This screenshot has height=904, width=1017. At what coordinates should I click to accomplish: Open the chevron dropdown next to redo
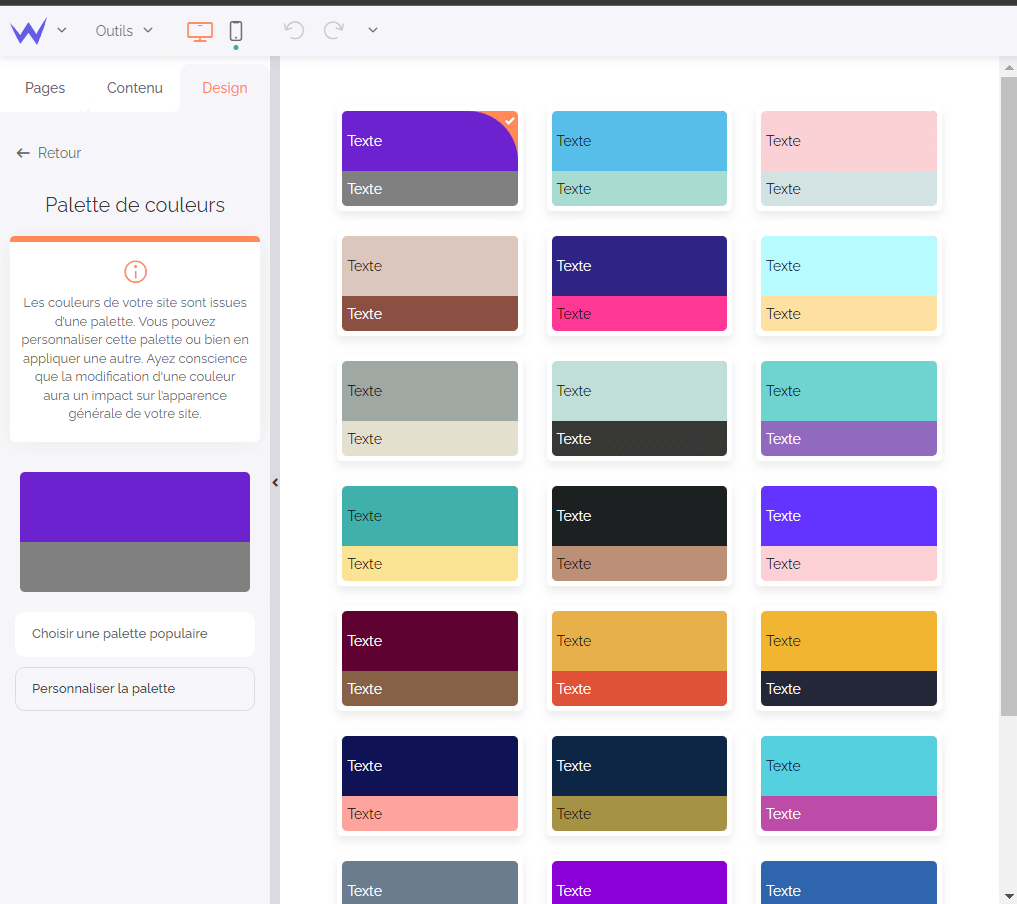372,30
